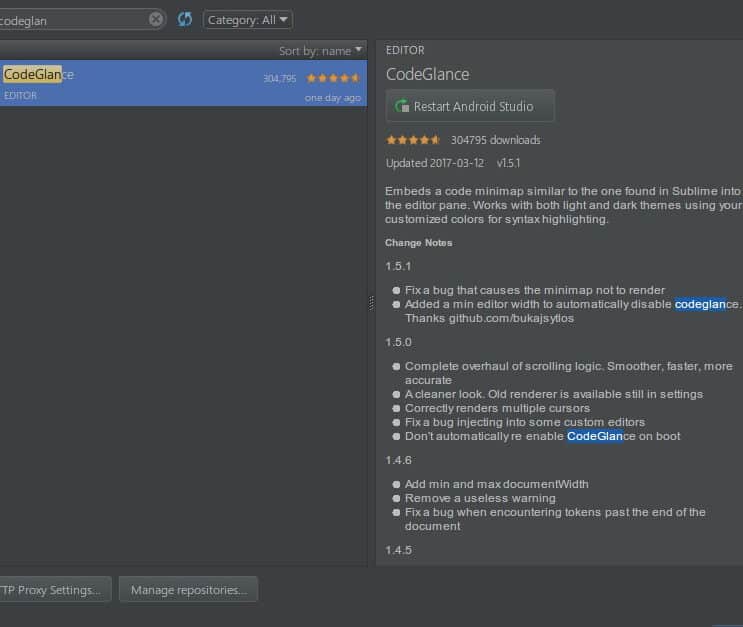Click the github.com/bukajsytlos text
The image size is (743, 627).
[511, 318]
